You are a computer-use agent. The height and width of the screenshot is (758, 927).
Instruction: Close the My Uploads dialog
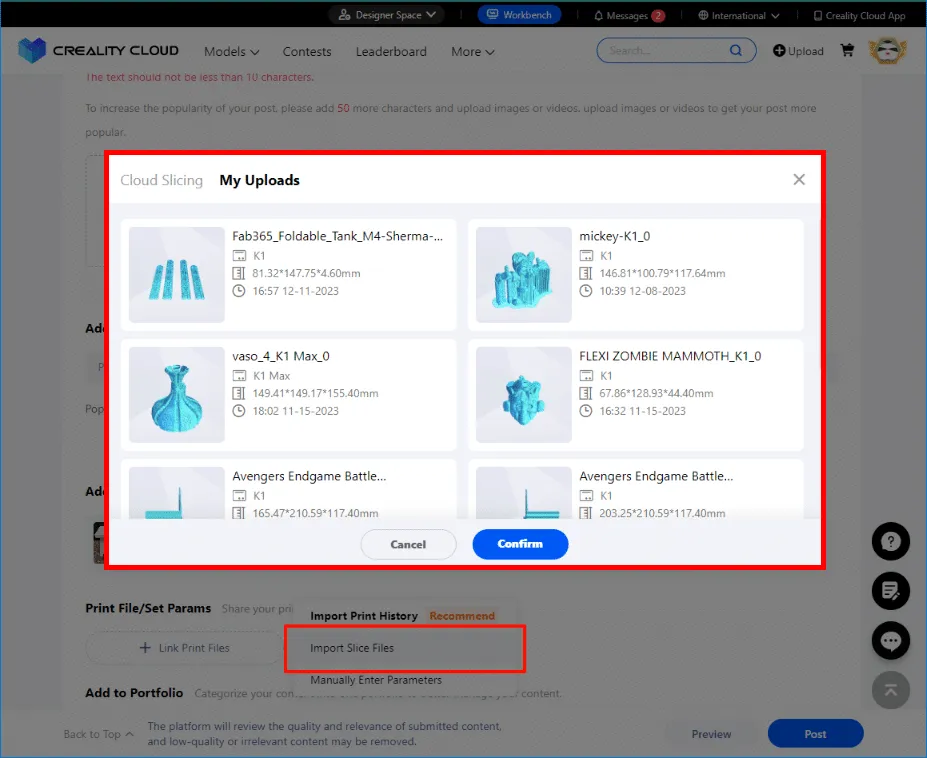798,180
